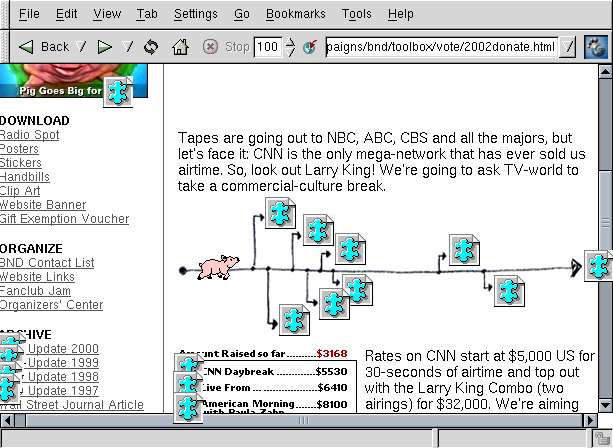Screen dimensions: 613x448
Task: Open the BND Contact List link
Action: tap(47, 263)
